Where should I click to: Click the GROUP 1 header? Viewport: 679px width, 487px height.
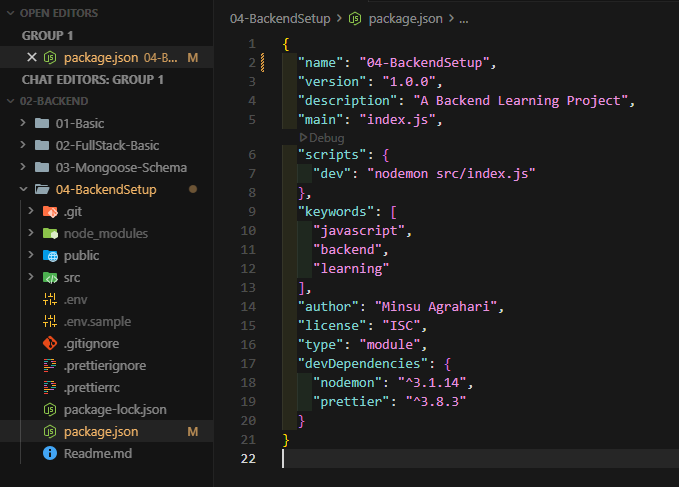click(47, 35)
